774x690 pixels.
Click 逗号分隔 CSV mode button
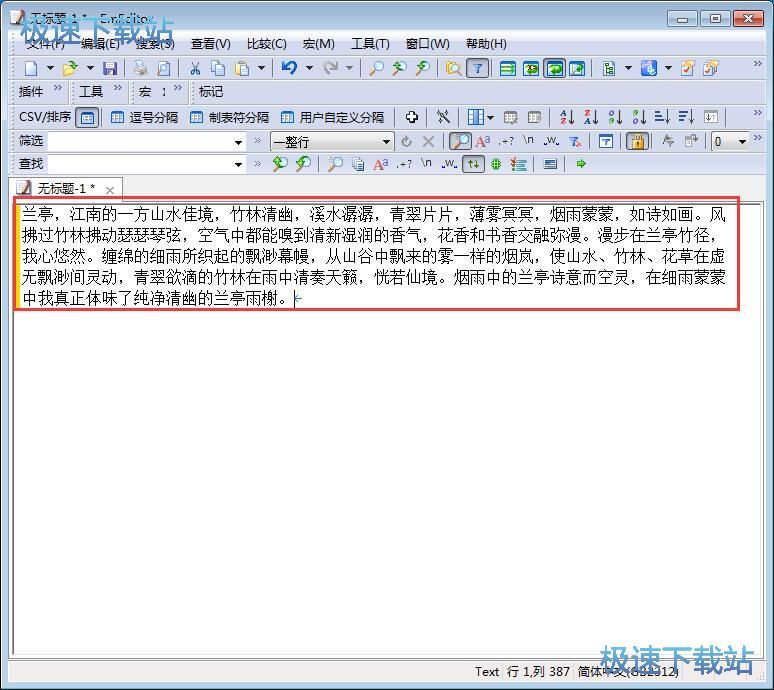tap(144, 117)
